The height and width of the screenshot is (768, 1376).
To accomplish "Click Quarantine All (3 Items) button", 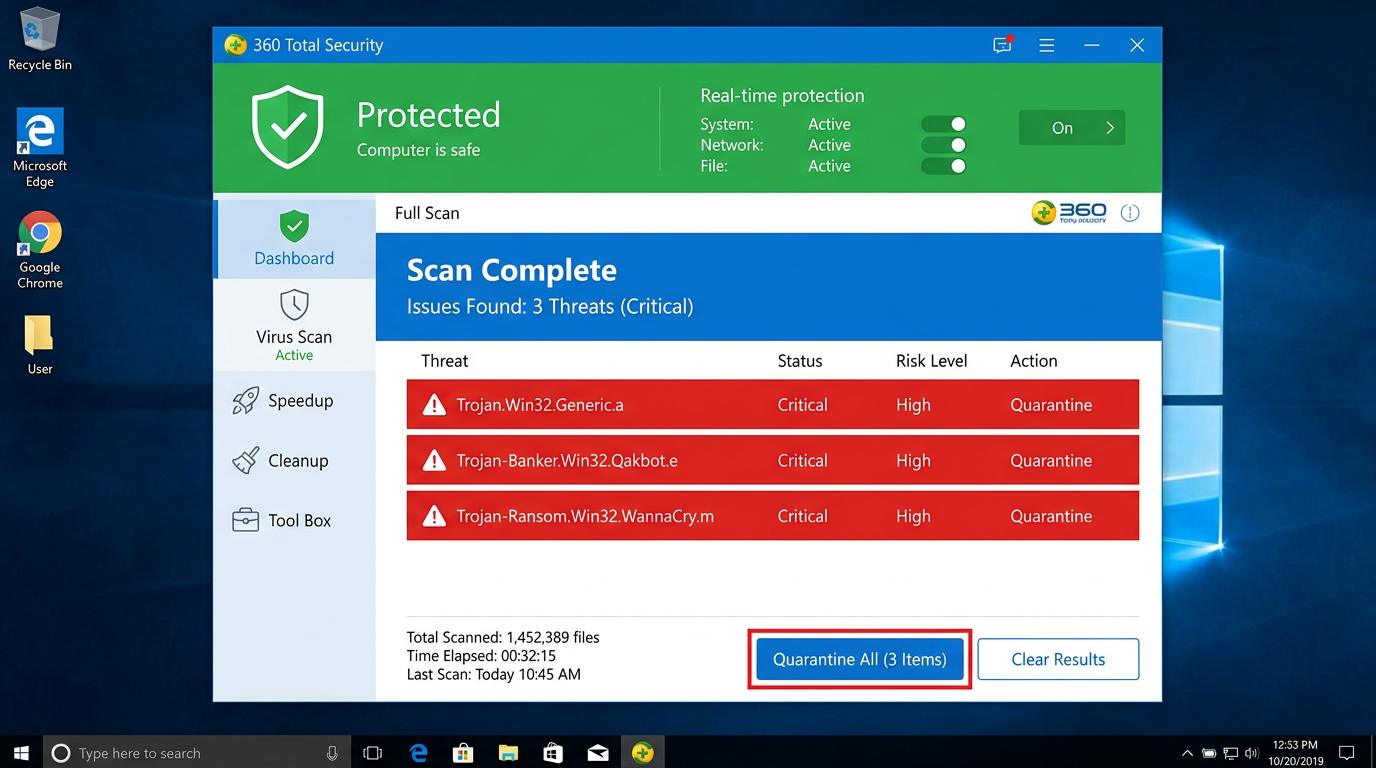I will [x=859, y=659].
